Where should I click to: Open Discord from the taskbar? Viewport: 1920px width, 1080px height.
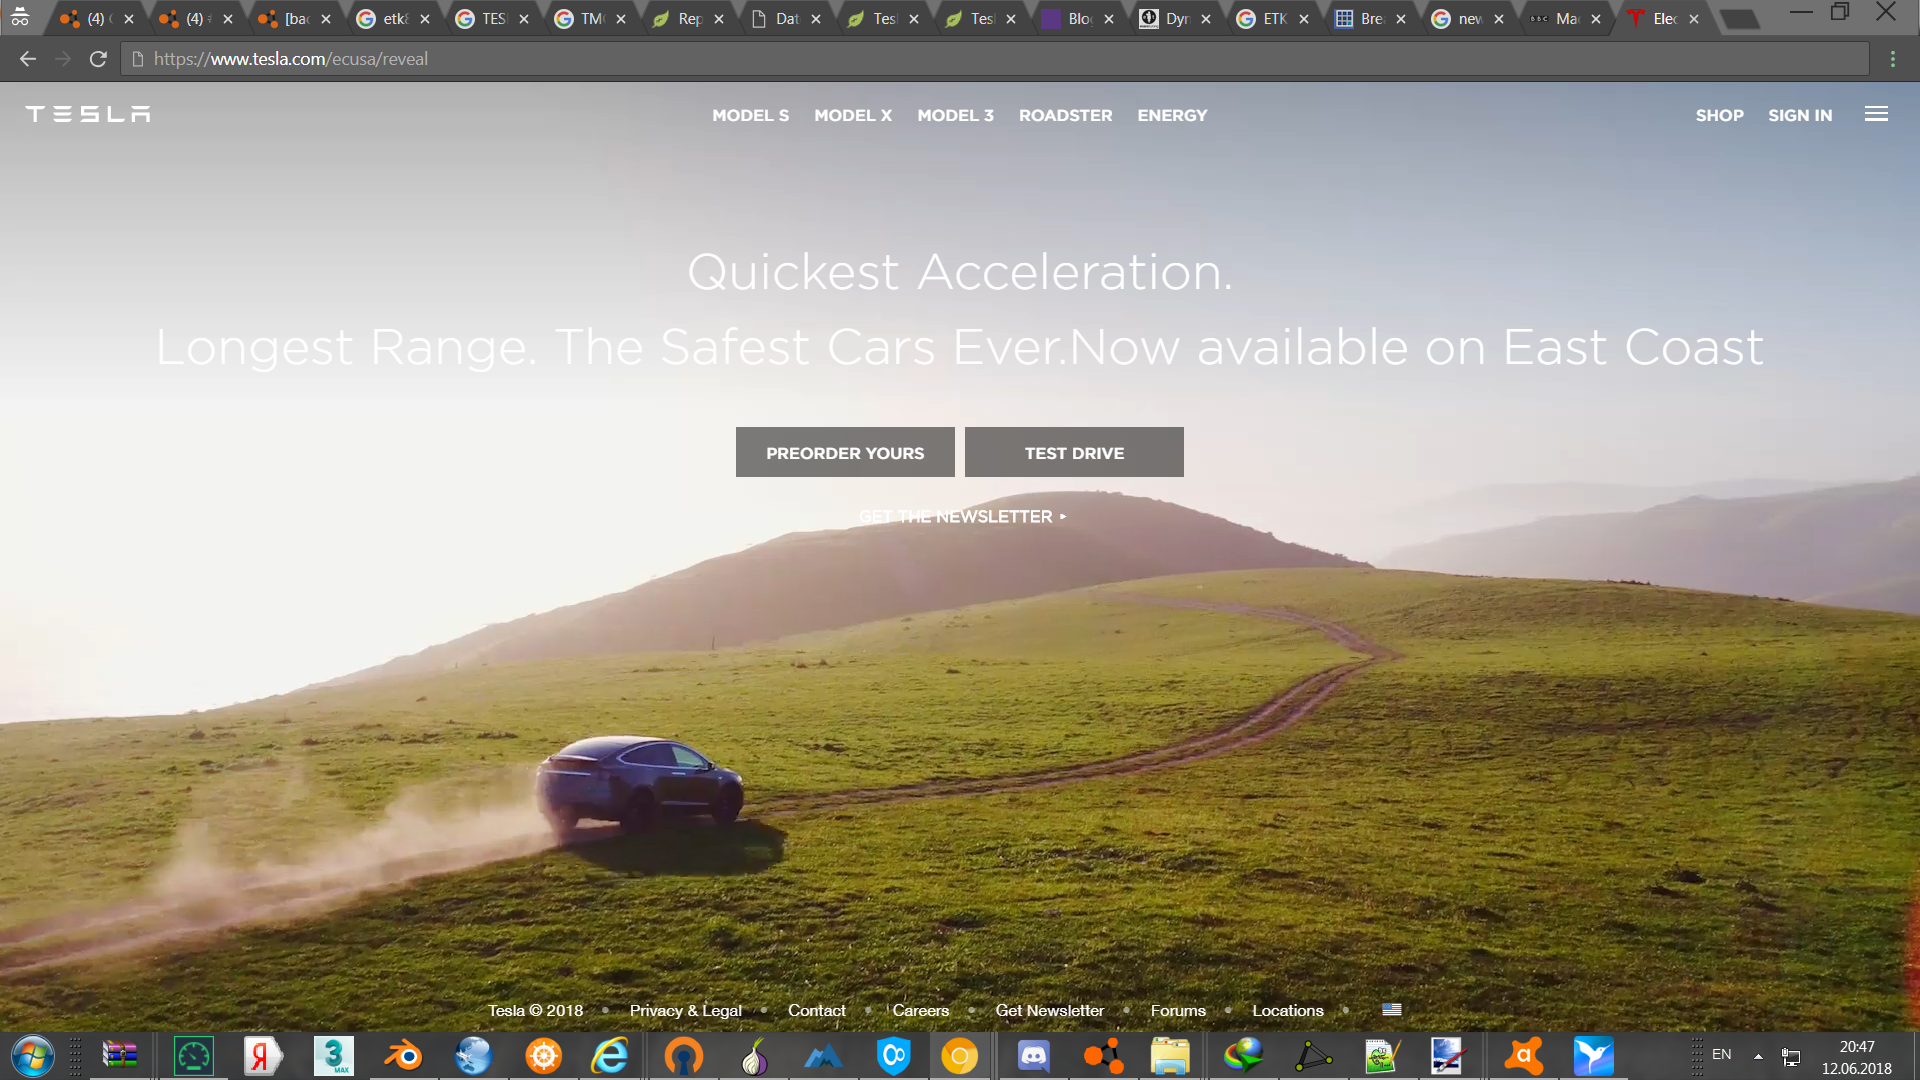coord(1033,1056)
